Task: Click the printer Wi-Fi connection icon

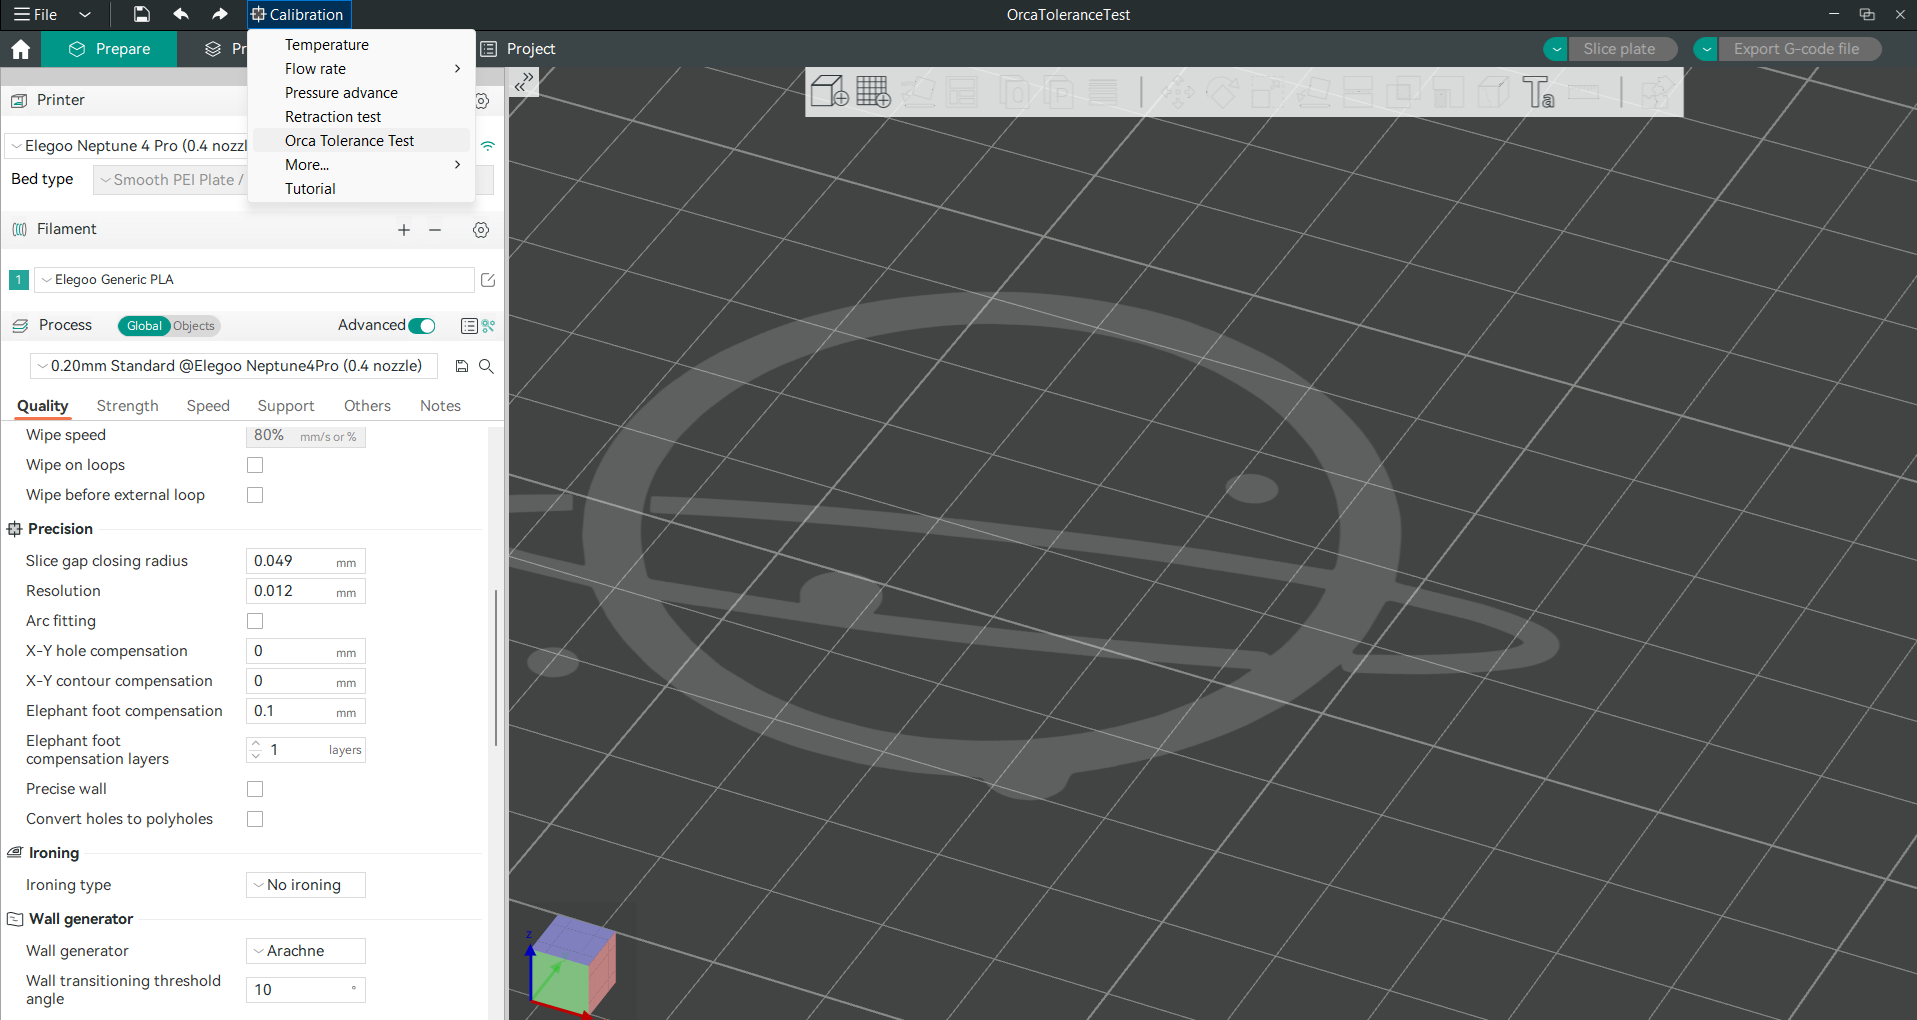Action: point(488,146)
